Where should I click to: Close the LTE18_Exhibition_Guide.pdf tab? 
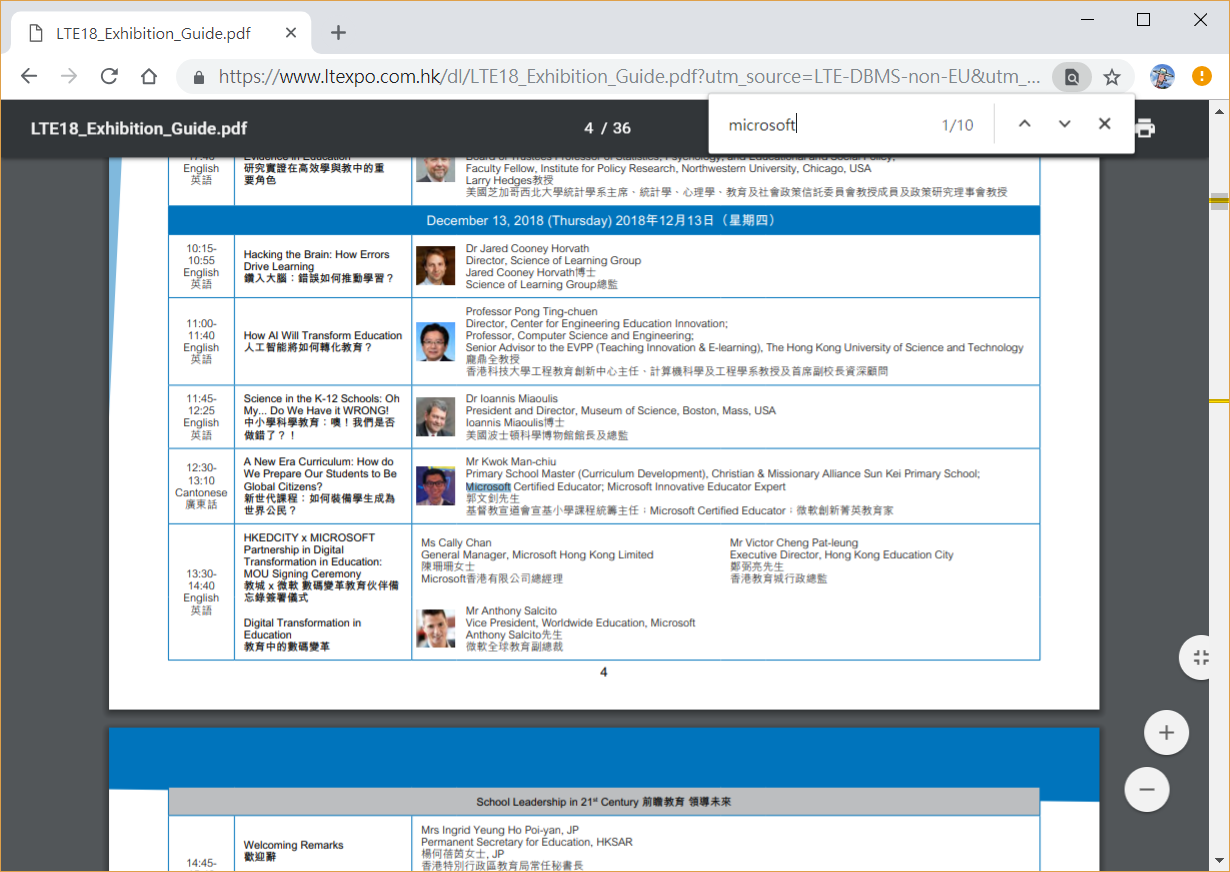click(x=291, y=33)
